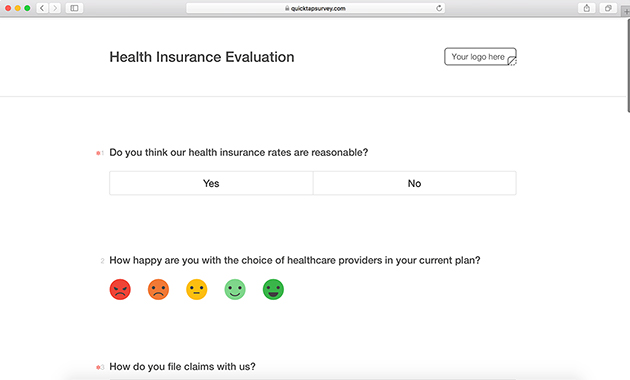Choose the neutral yellow face rating

coord(196,289)
